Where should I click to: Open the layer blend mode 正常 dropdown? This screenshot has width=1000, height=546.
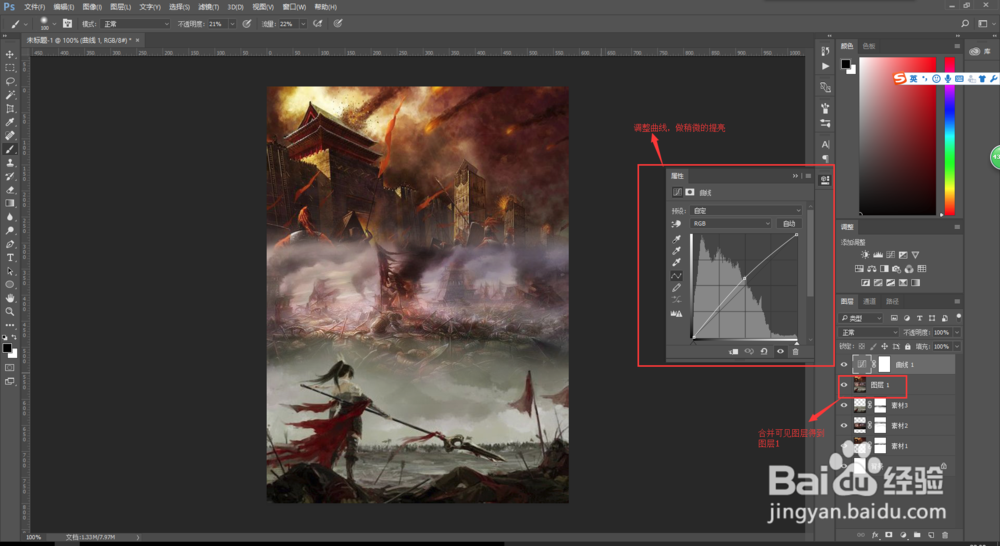coord(868,332)
